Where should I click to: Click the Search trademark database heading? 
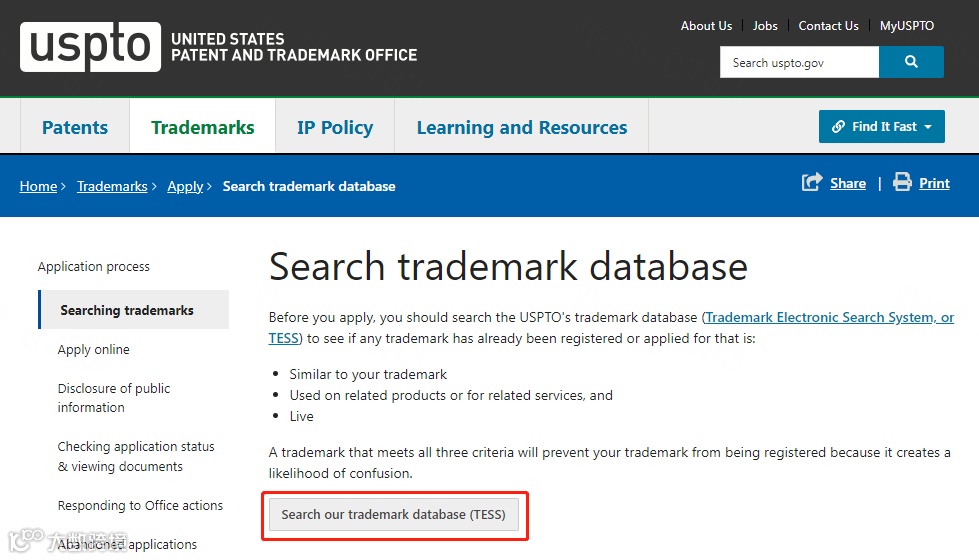click(508, 267)
